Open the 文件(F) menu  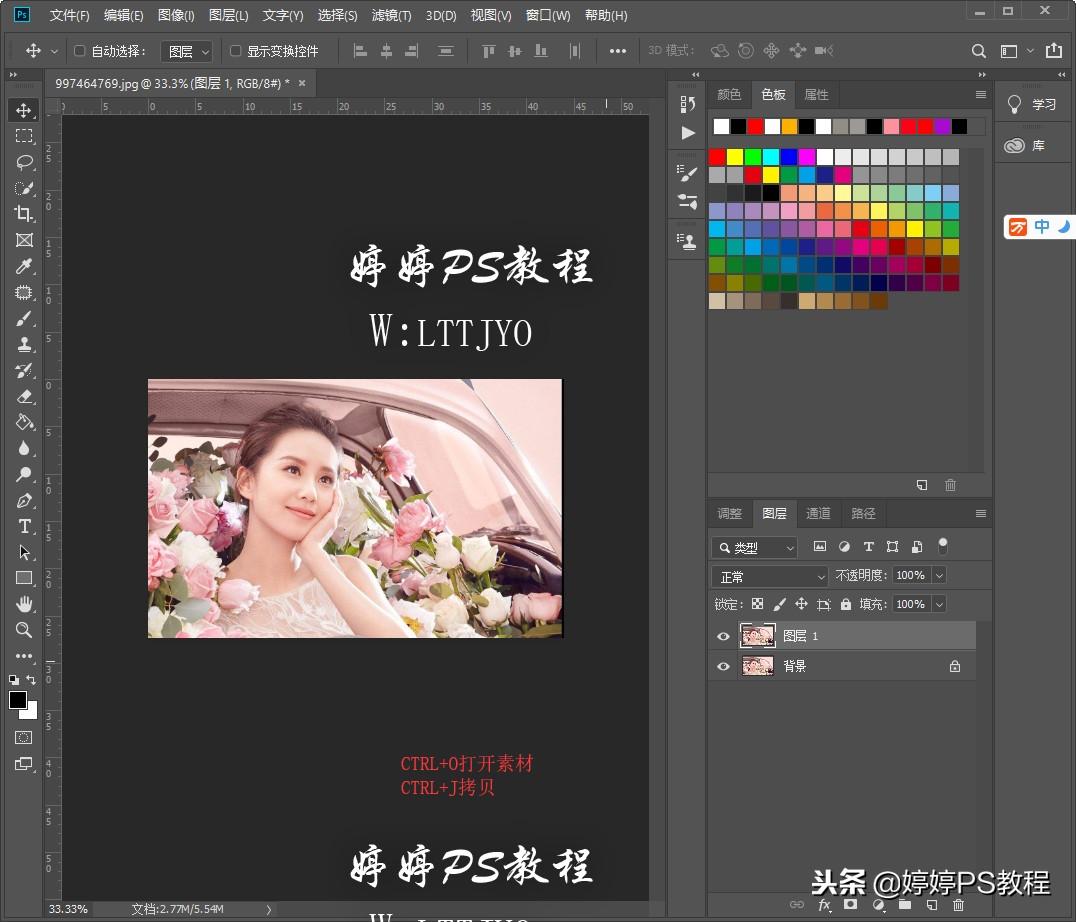point(69,15)
